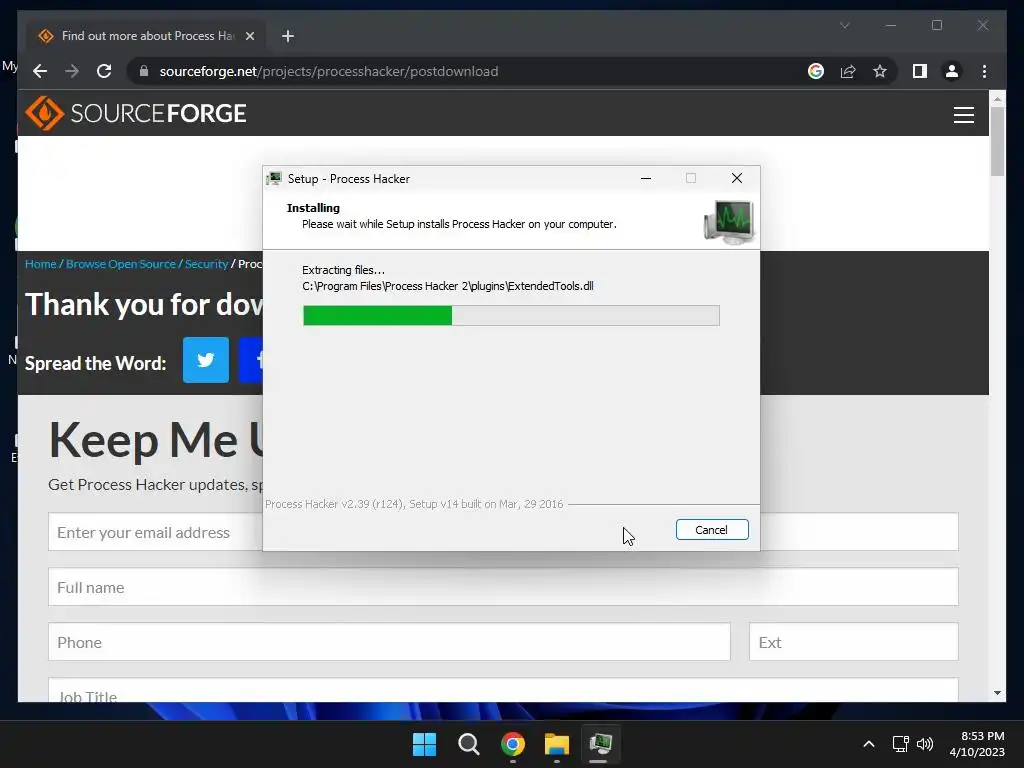Follow the Home breadcrumb link
Screen dimensions: 1024x768
tap(40, 264)
